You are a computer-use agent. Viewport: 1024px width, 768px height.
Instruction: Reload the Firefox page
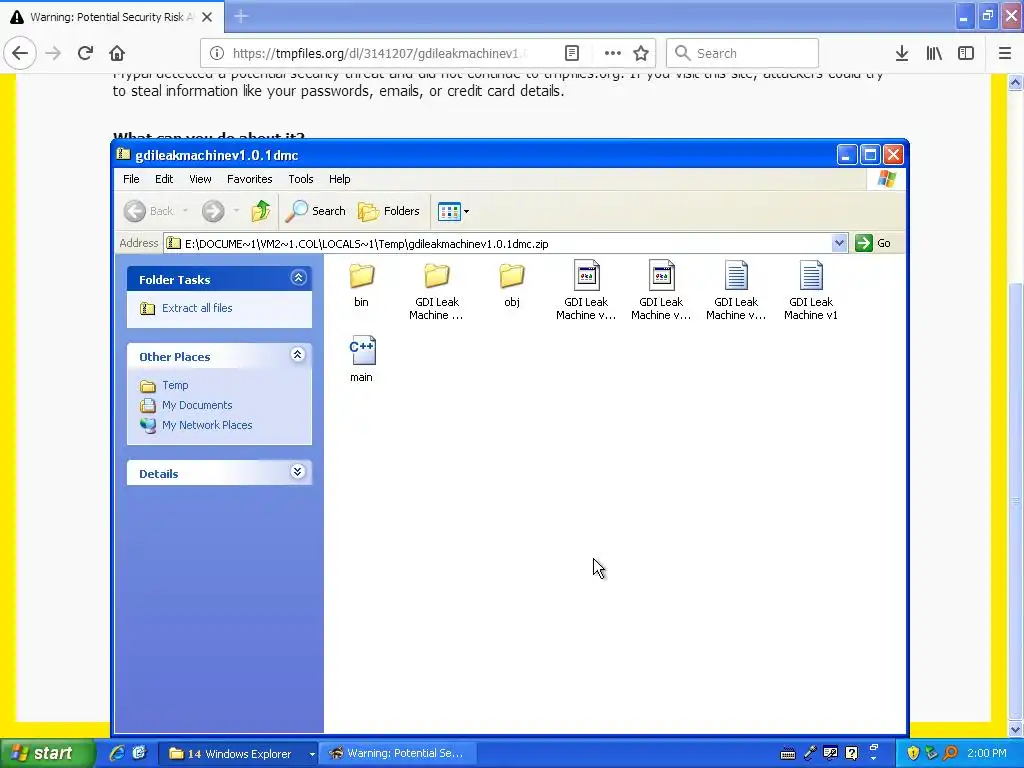(x=85, y=53)
